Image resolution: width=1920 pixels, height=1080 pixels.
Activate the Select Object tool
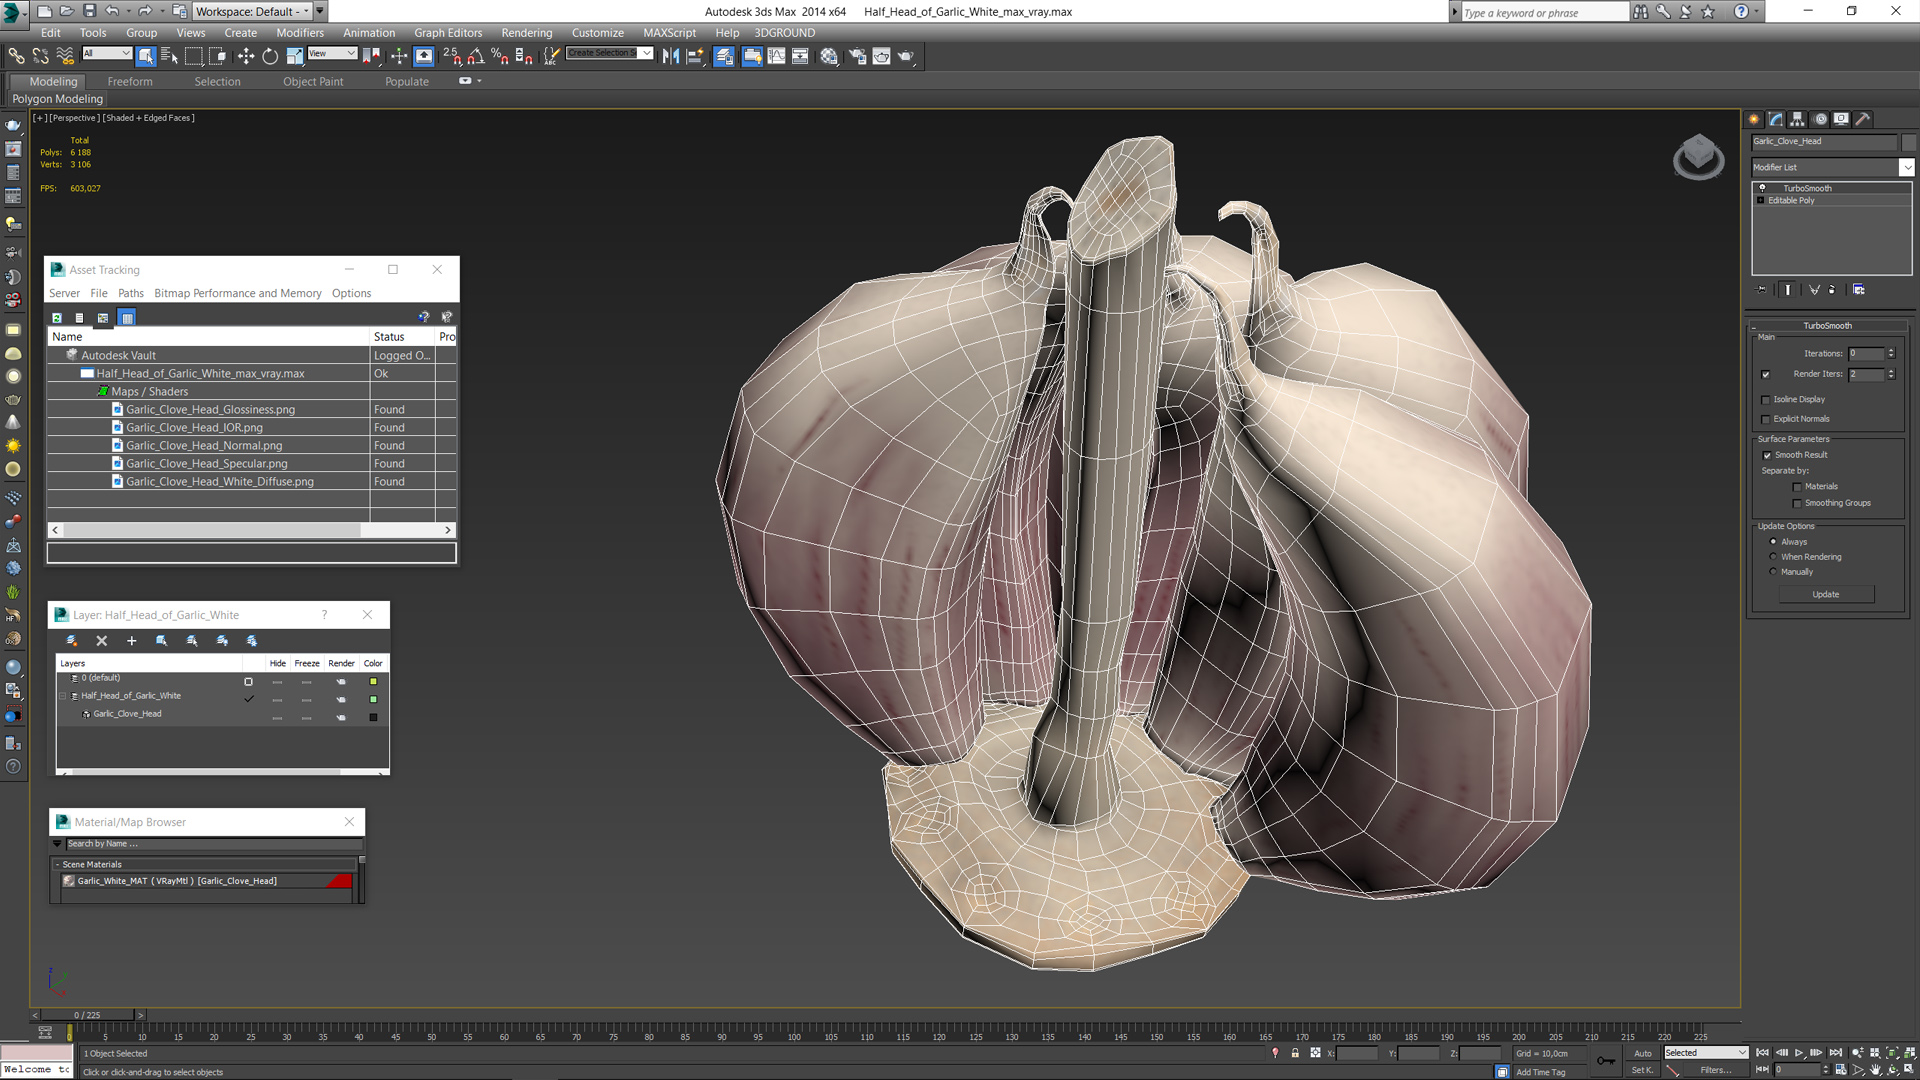[146, 56]
